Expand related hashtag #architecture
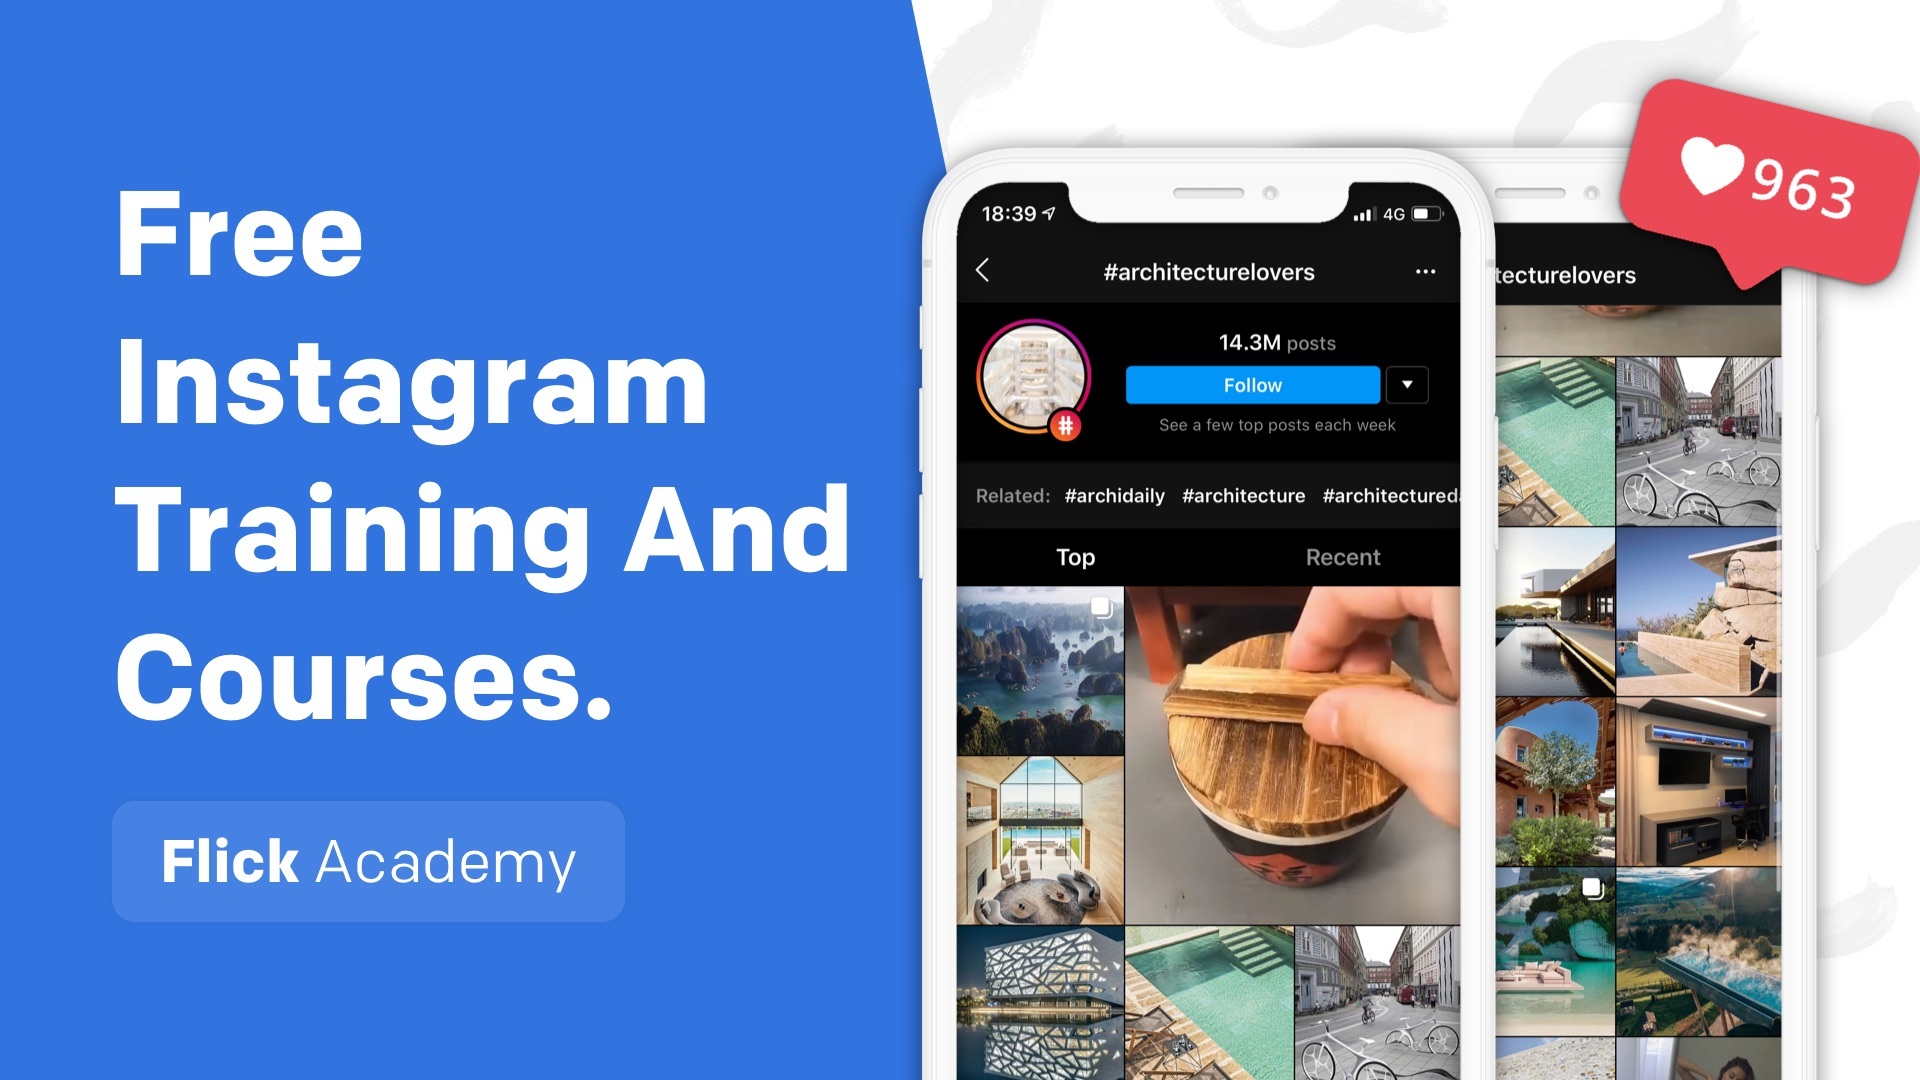 click(1242, 496)
